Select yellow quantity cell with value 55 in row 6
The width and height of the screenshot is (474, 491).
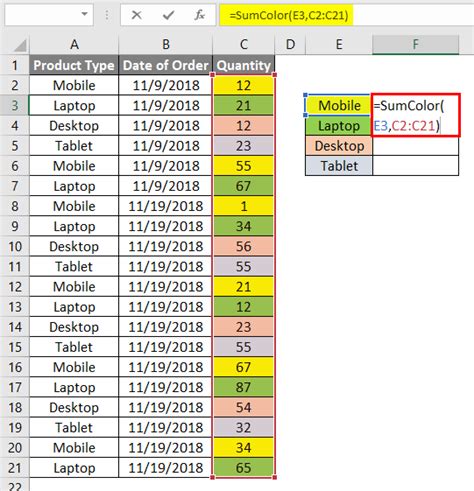pos(244,166)
